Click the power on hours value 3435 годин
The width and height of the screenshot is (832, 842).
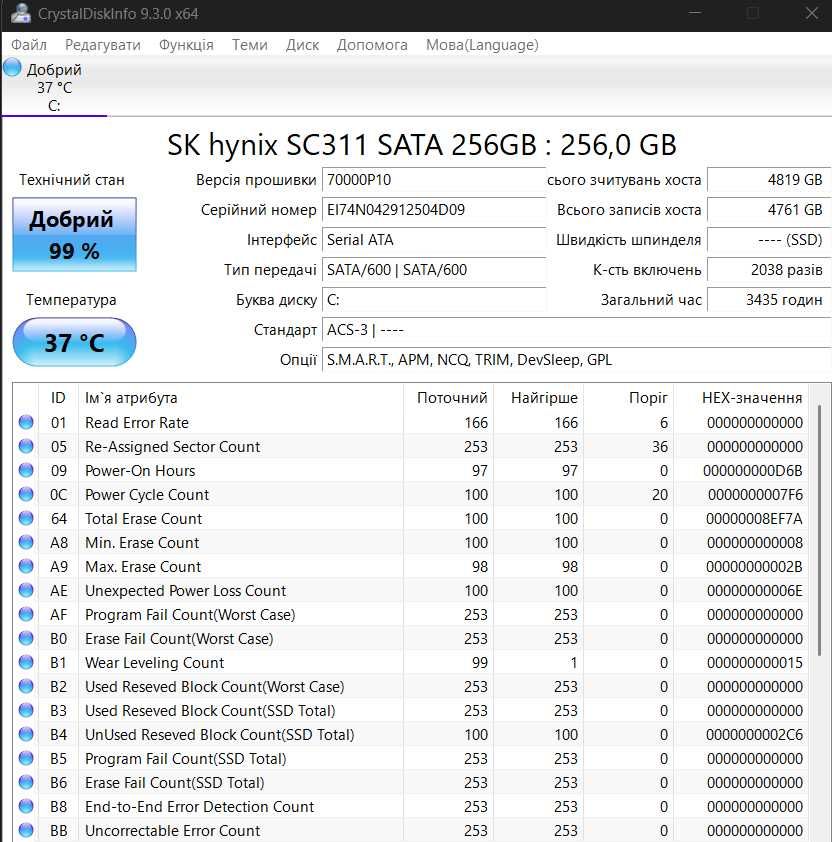pos(769,300)
